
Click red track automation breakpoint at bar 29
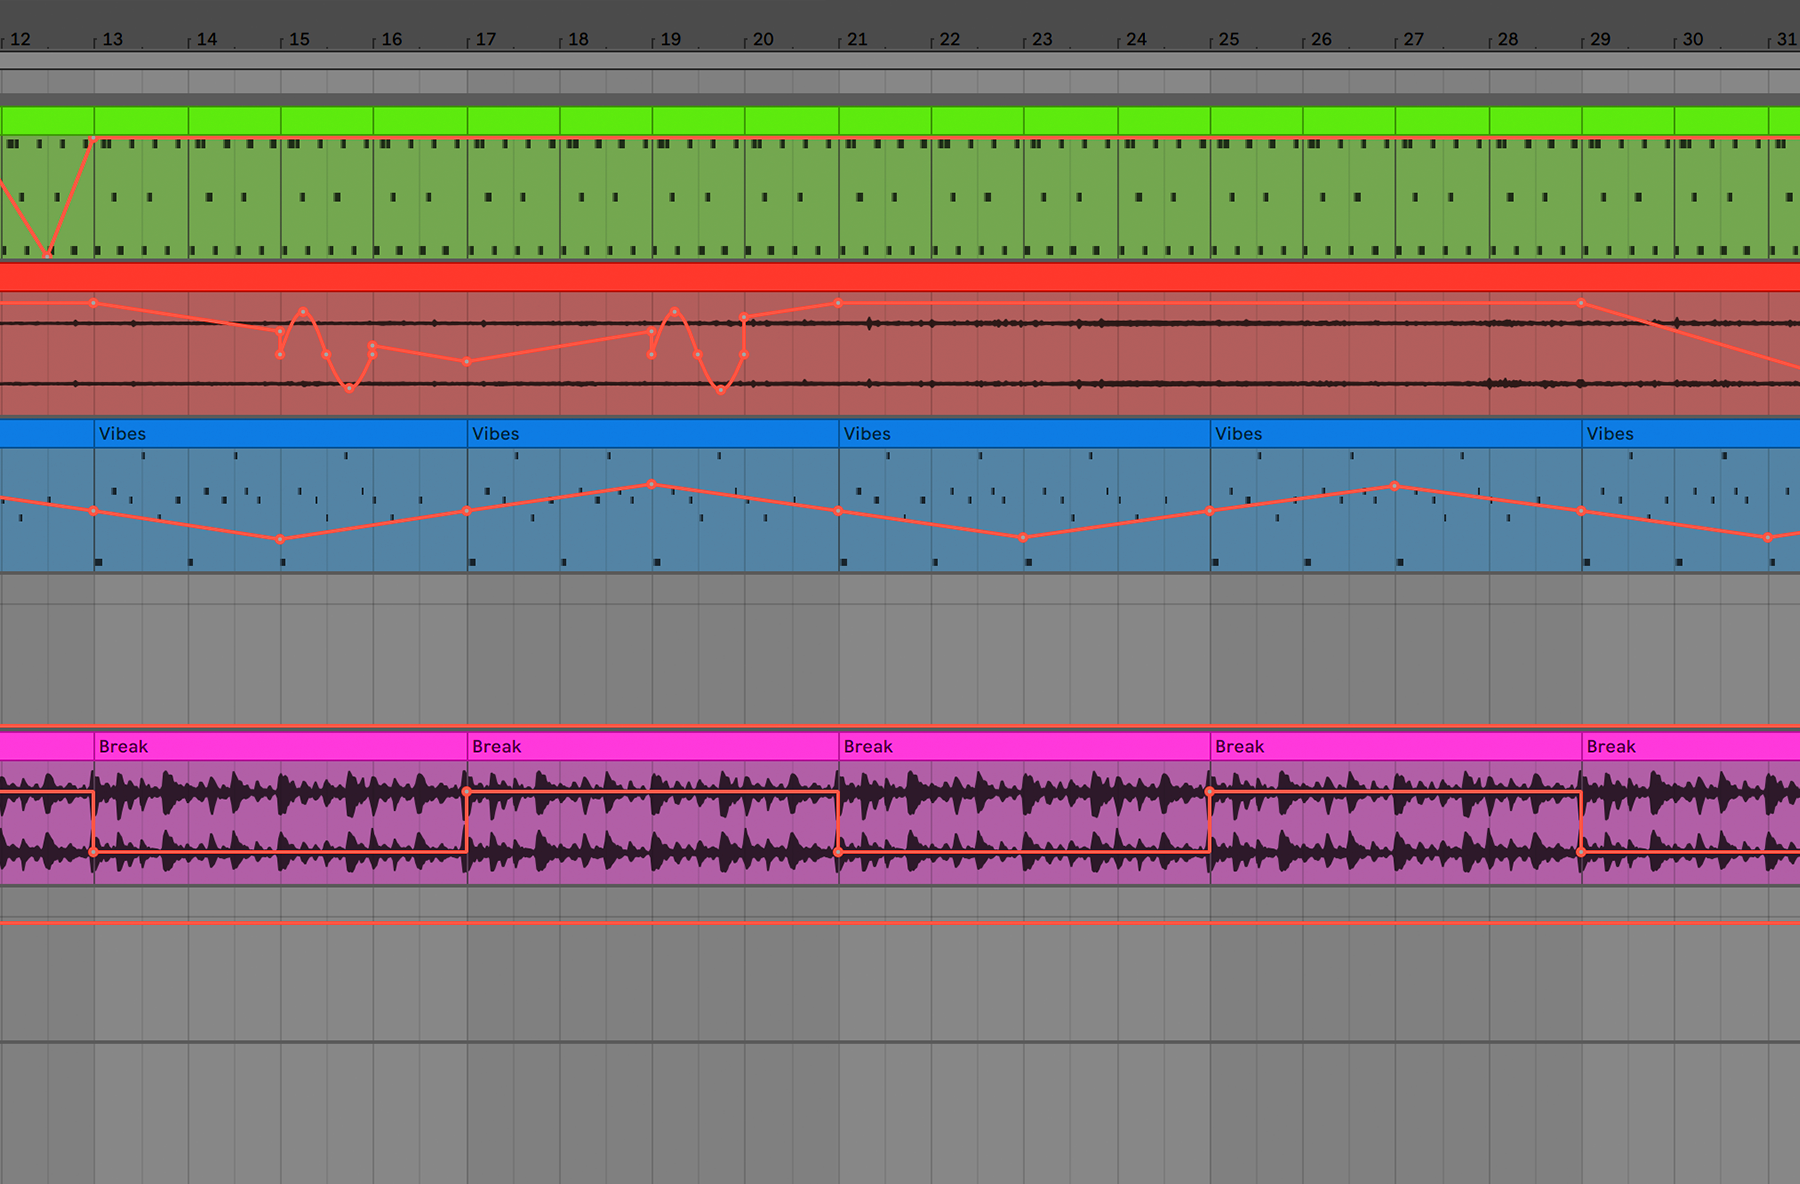[1581, 303]
